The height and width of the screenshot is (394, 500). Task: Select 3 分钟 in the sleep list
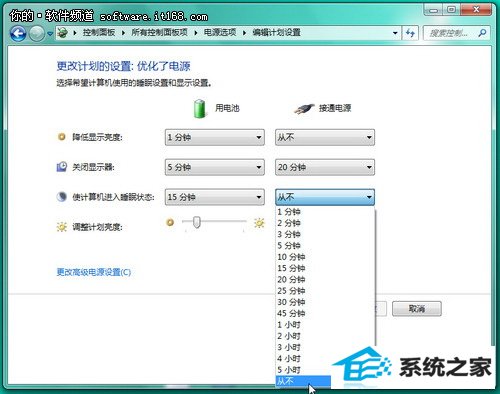click(325, 234)
